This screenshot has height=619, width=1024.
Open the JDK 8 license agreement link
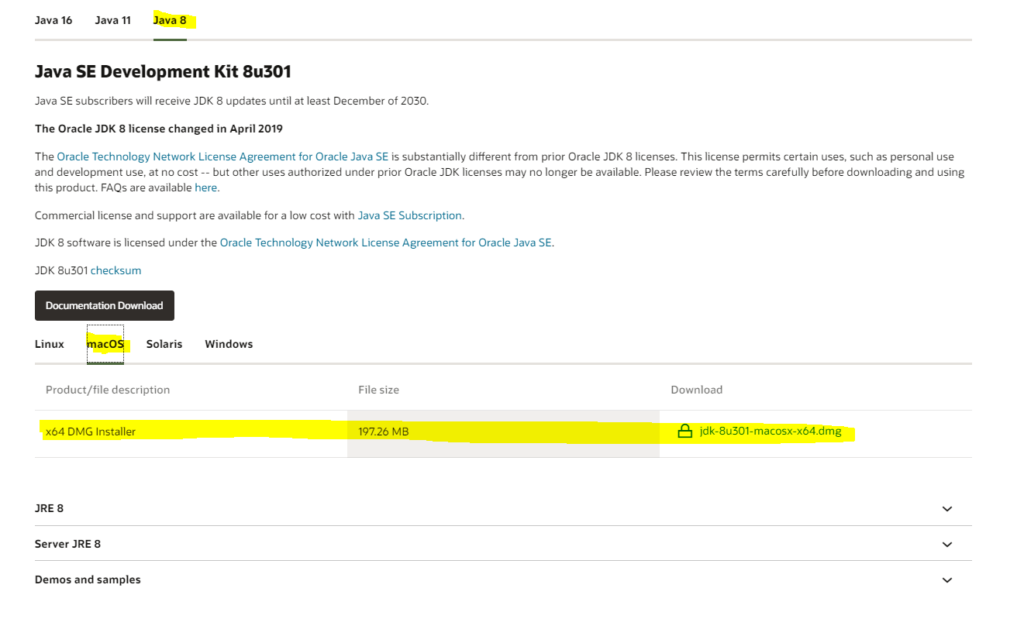coord(386,241)
